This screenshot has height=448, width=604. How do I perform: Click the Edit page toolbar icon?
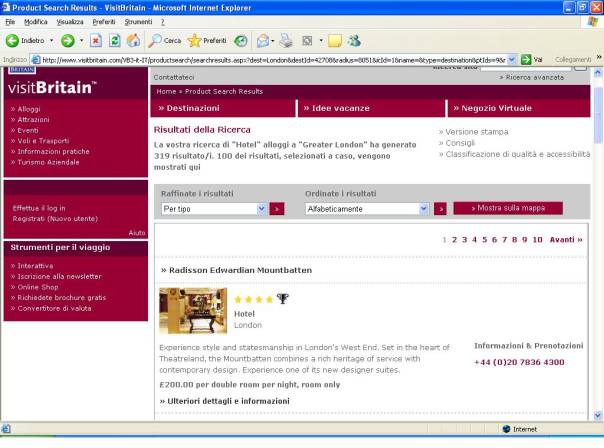307,40
